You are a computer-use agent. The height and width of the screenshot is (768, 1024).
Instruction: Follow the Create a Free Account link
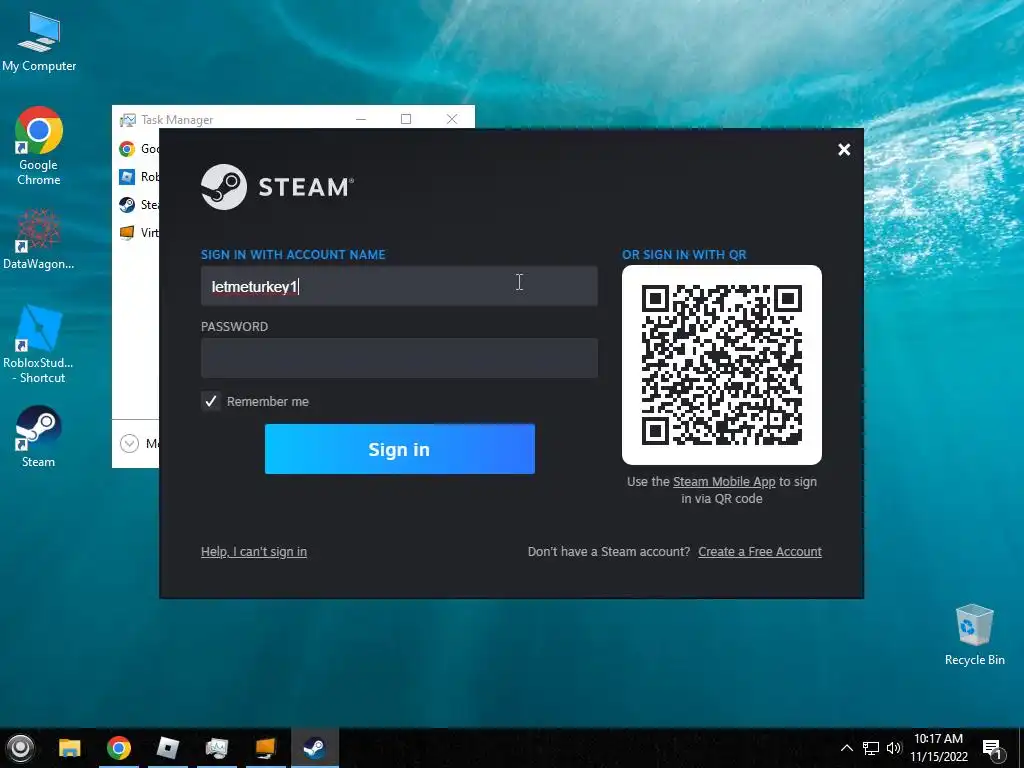pyautogui.click(x=760, y=551)
